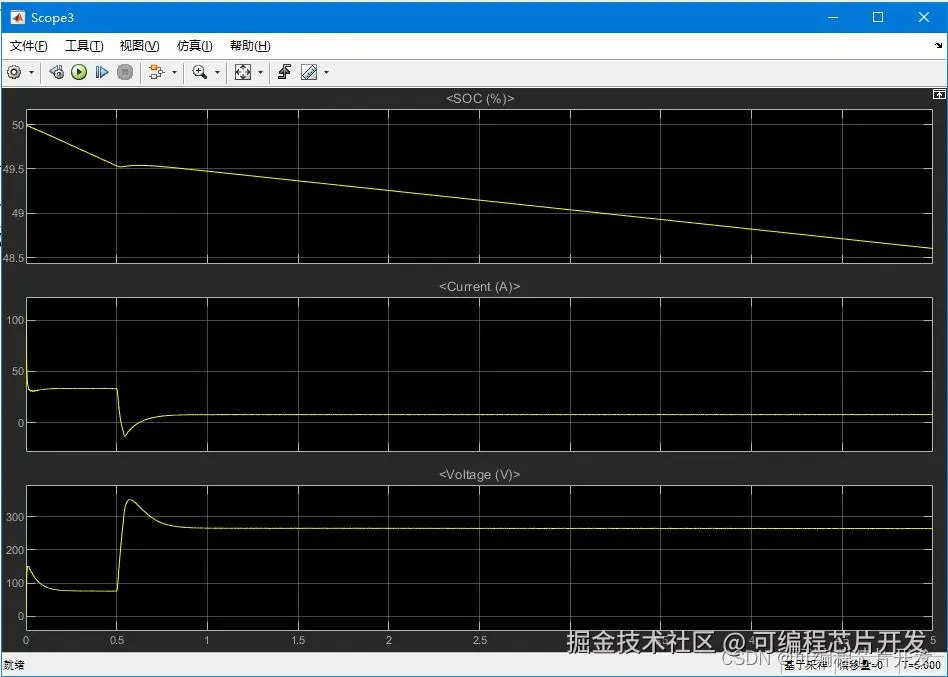Expand the zoom tool dropdown arrow
948x677 pixels.
pos(218,73)
